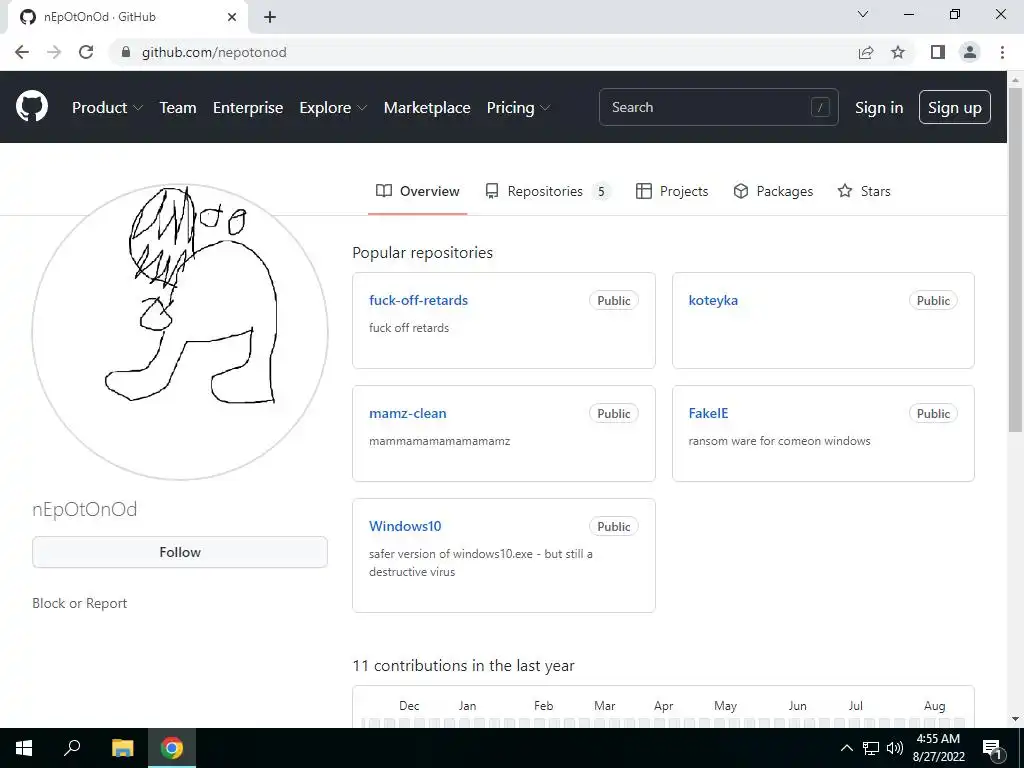Viewport: 1024px width, 768px height.
Task: Click the 'Popular repositories' heading
Action: click(x=423, y=253)
